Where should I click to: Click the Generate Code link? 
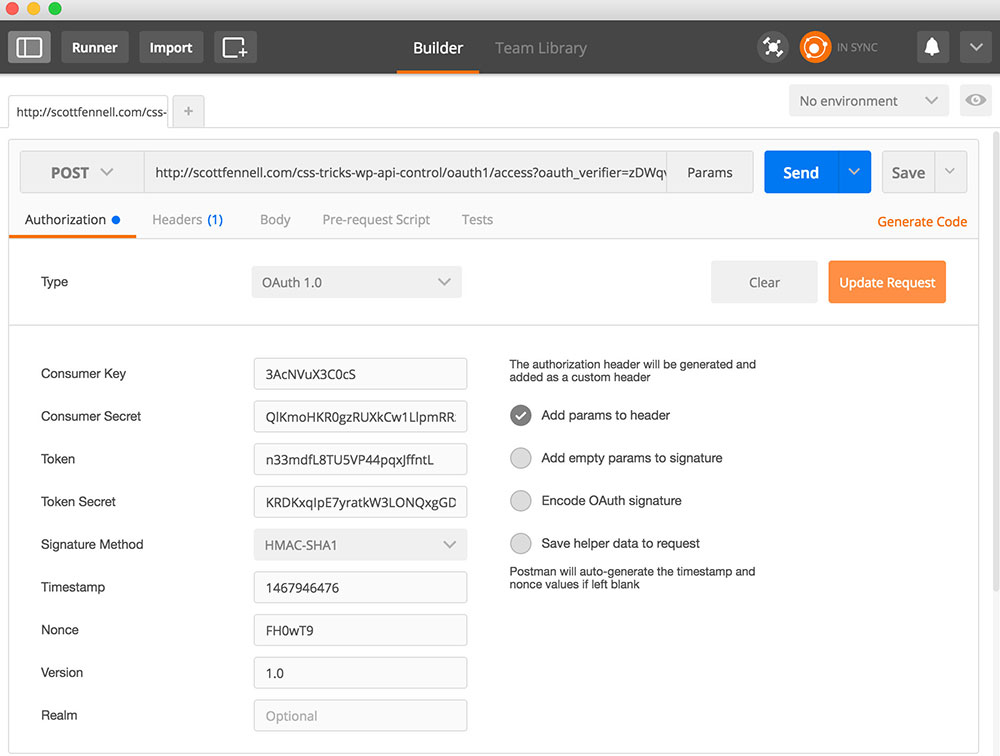coord(922,221)
